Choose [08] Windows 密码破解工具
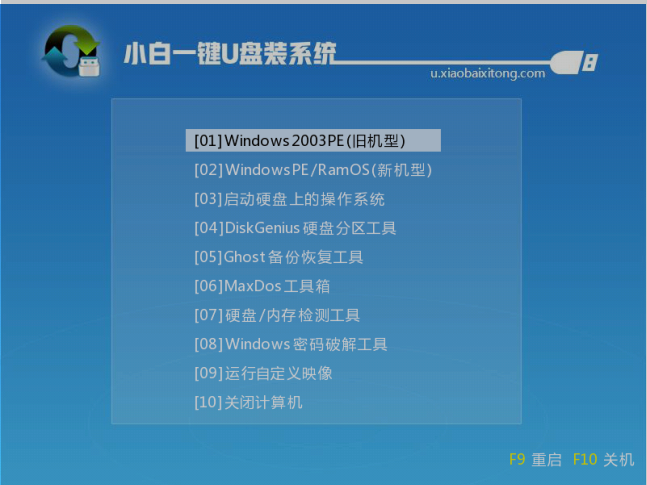This screenshot has height=485, width=647. click(290, 344)
